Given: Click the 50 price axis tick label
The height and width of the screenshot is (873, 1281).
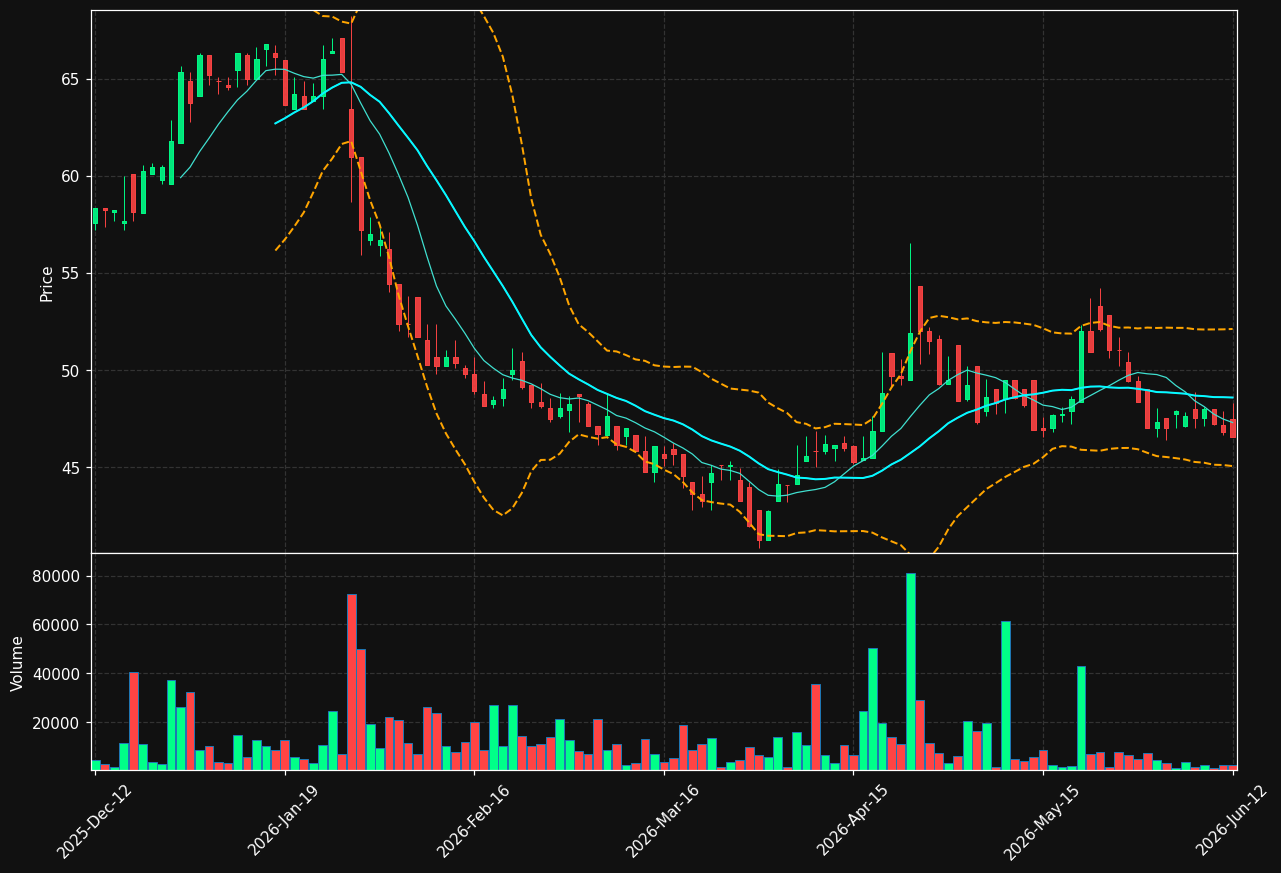Looking at the screenshot, I should point(70,371).
